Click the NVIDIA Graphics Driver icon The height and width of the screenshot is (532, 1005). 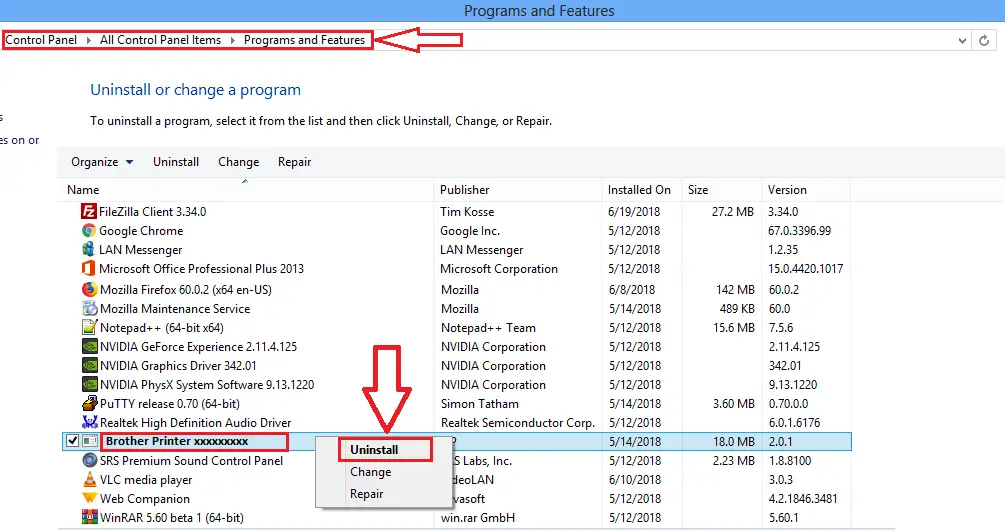click(x=90, y=365)
